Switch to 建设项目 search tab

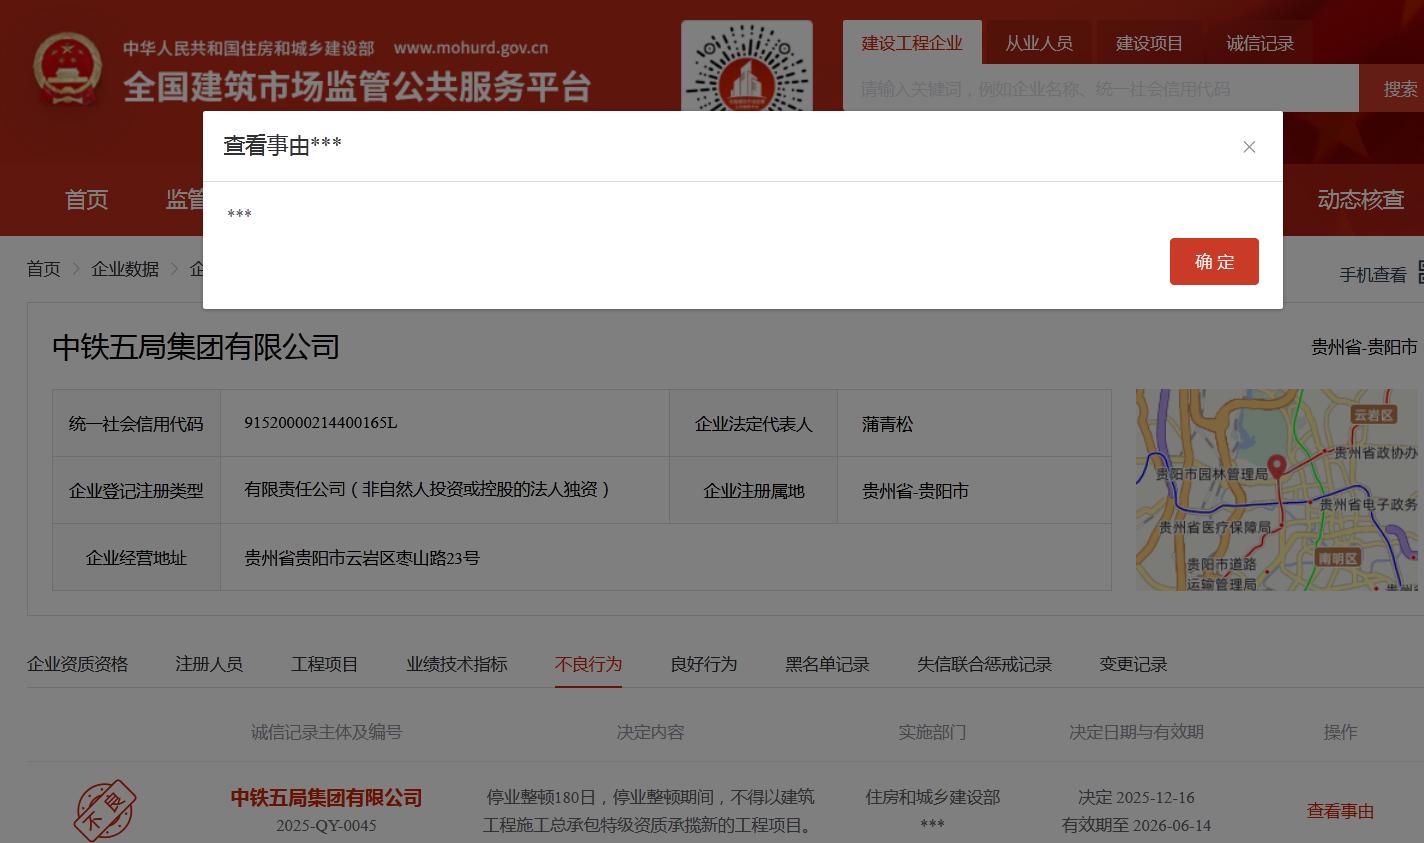tap(1149, 43)
